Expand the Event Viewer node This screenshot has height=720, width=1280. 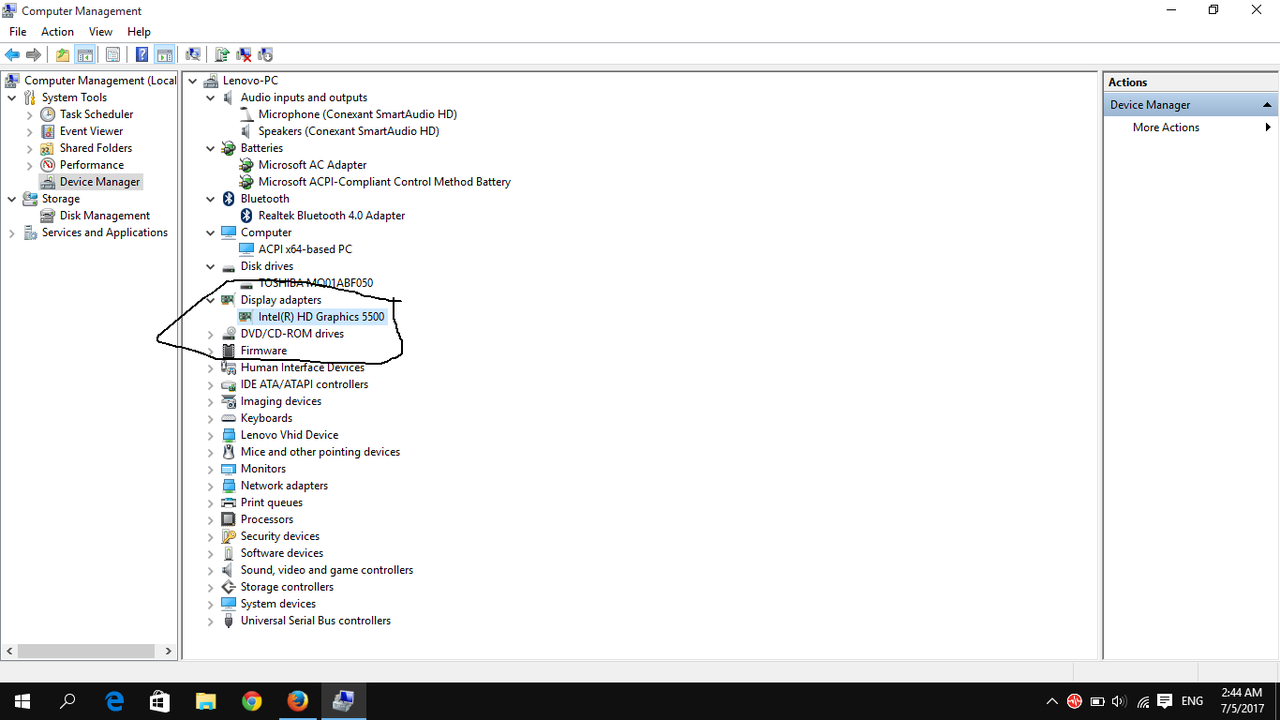[30, 132]
